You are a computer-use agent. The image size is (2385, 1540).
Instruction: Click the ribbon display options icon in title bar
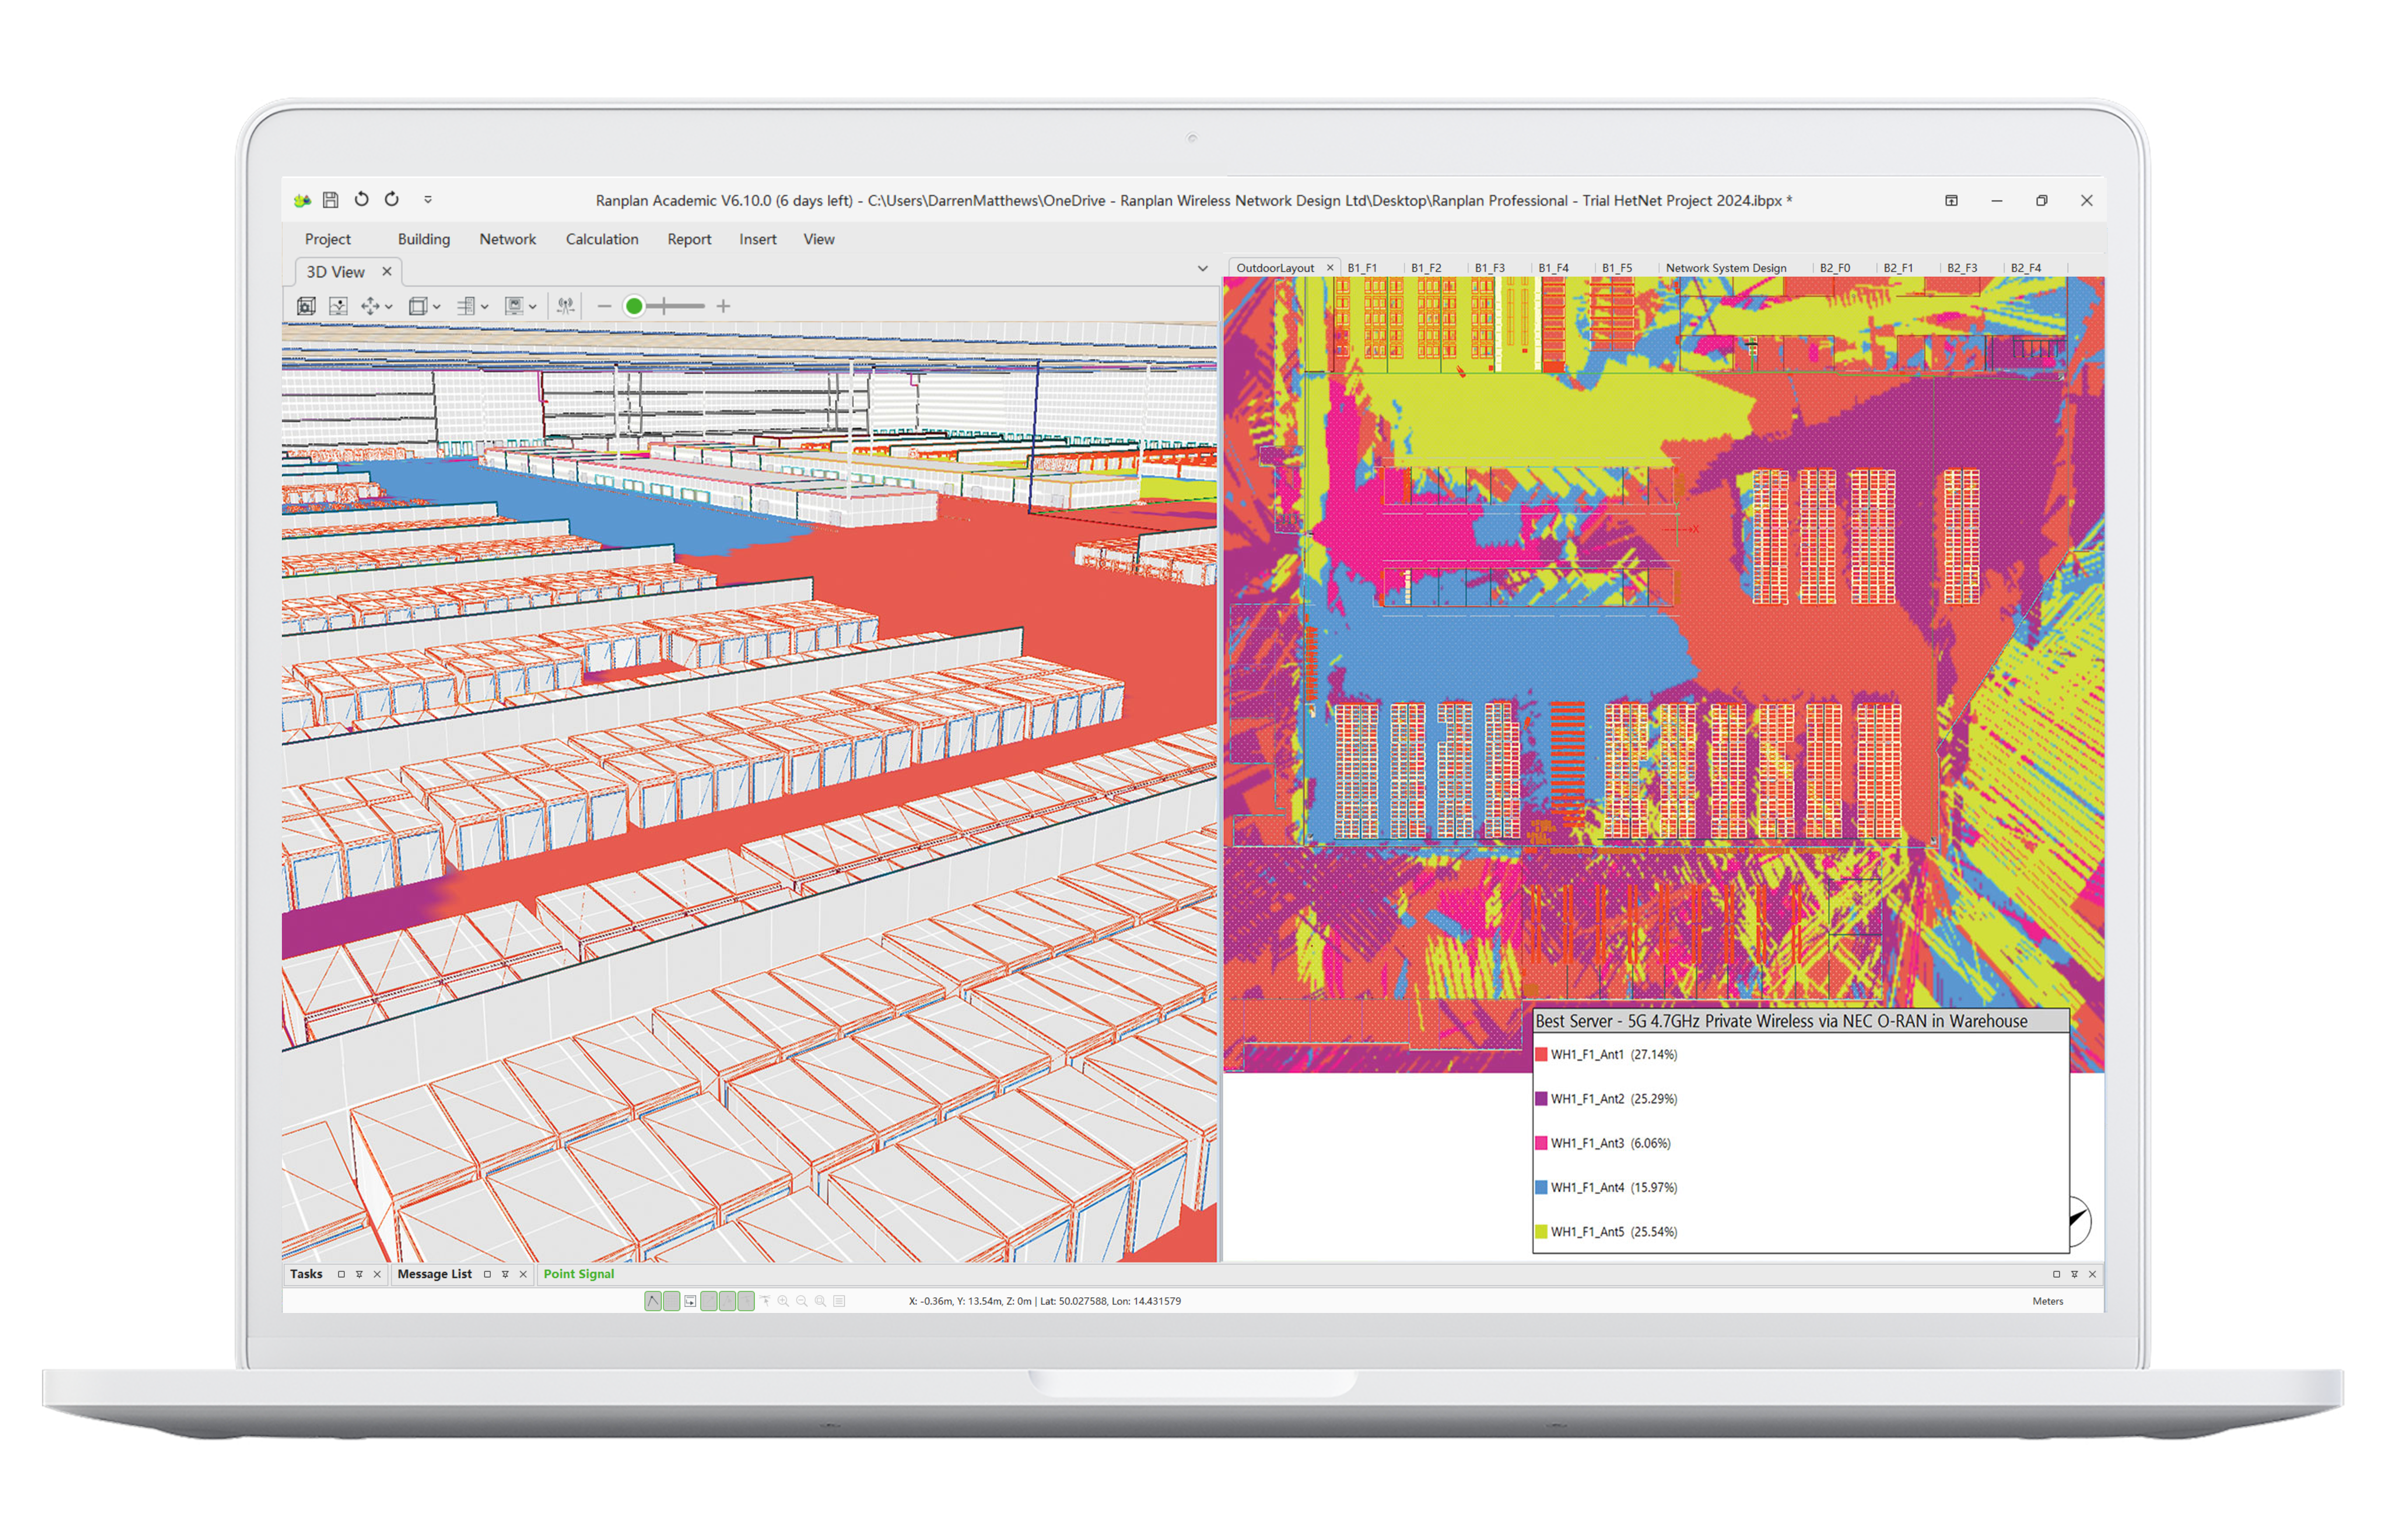pos(1951,200)
